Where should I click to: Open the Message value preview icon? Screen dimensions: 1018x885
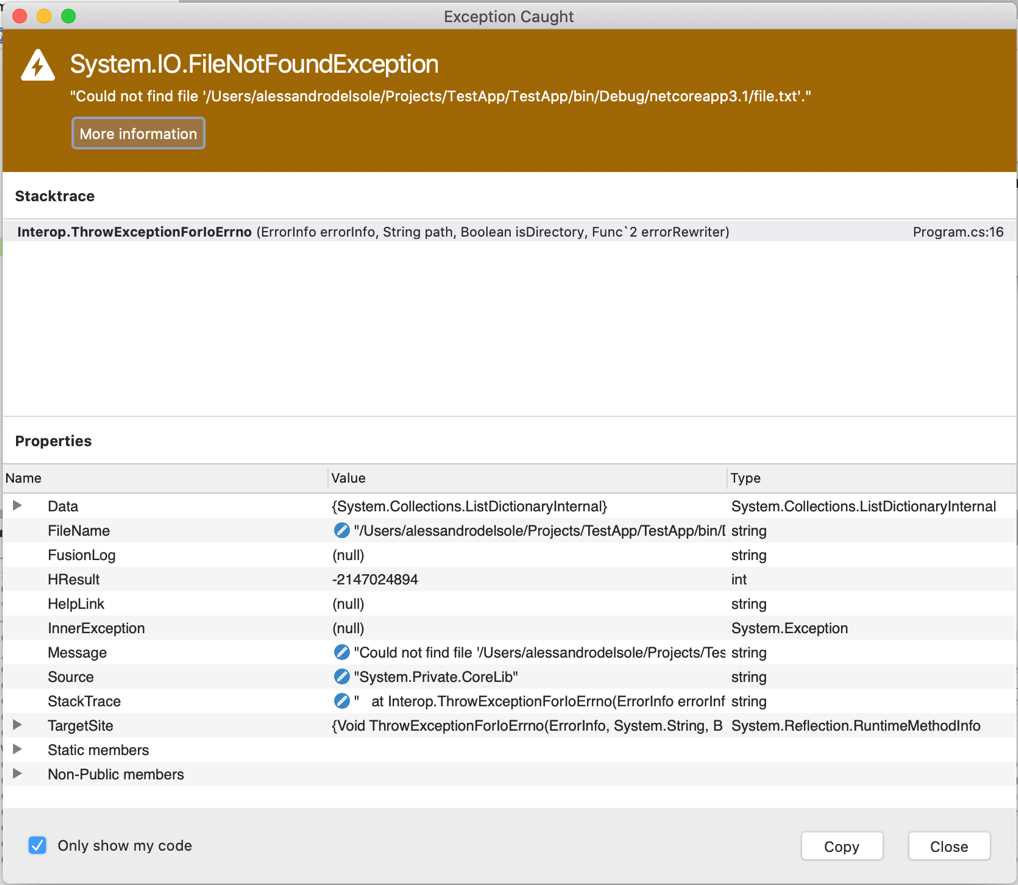[x=343, y=652]
